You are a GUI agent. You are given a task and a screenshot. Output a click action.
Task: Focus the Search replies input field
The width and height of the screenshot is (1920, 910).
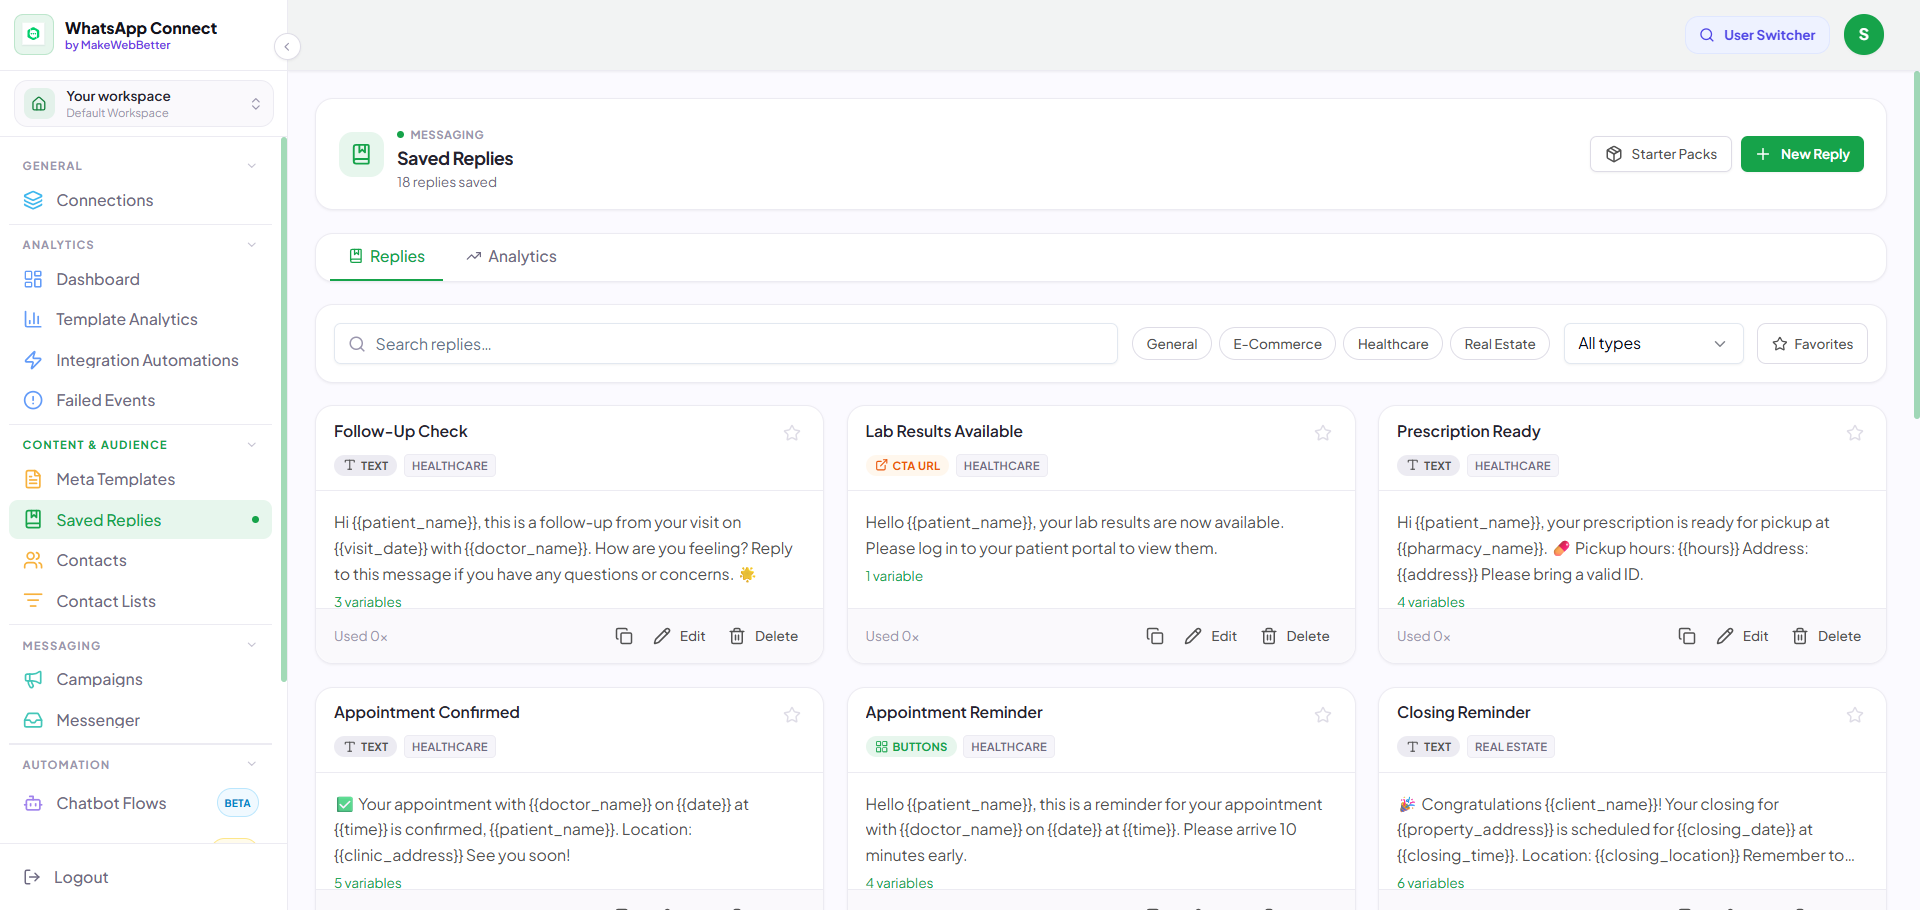(x=726, y=344)
